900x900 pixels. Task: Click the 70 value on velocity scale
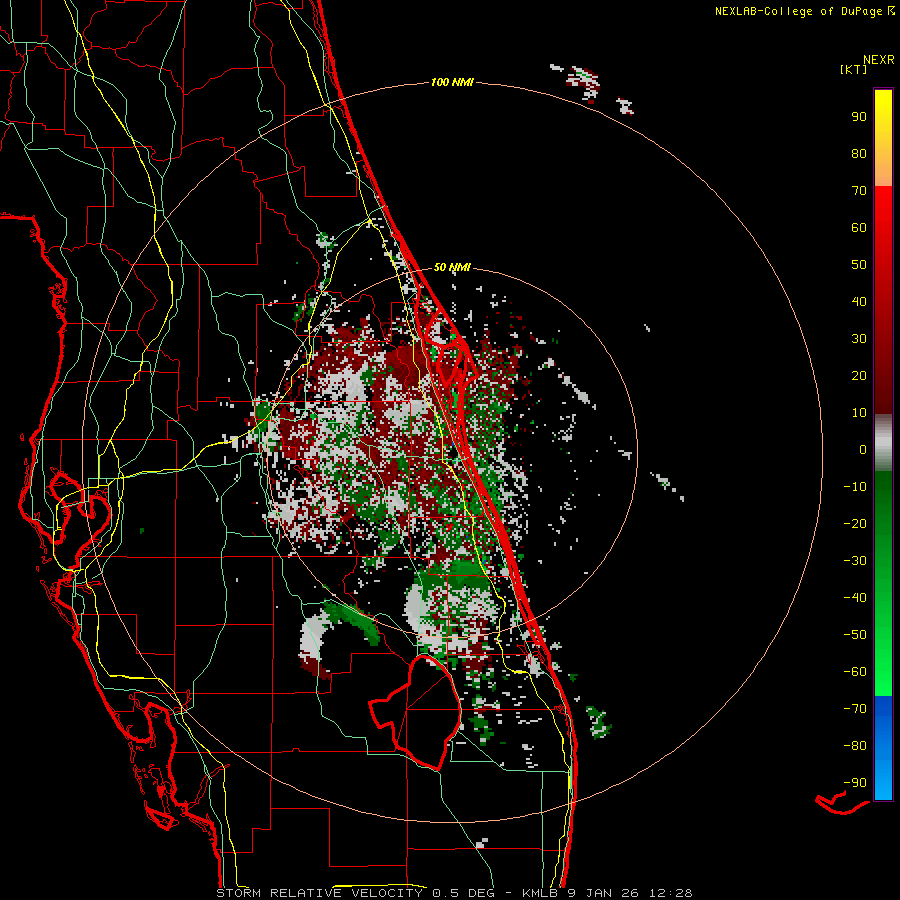859,191
